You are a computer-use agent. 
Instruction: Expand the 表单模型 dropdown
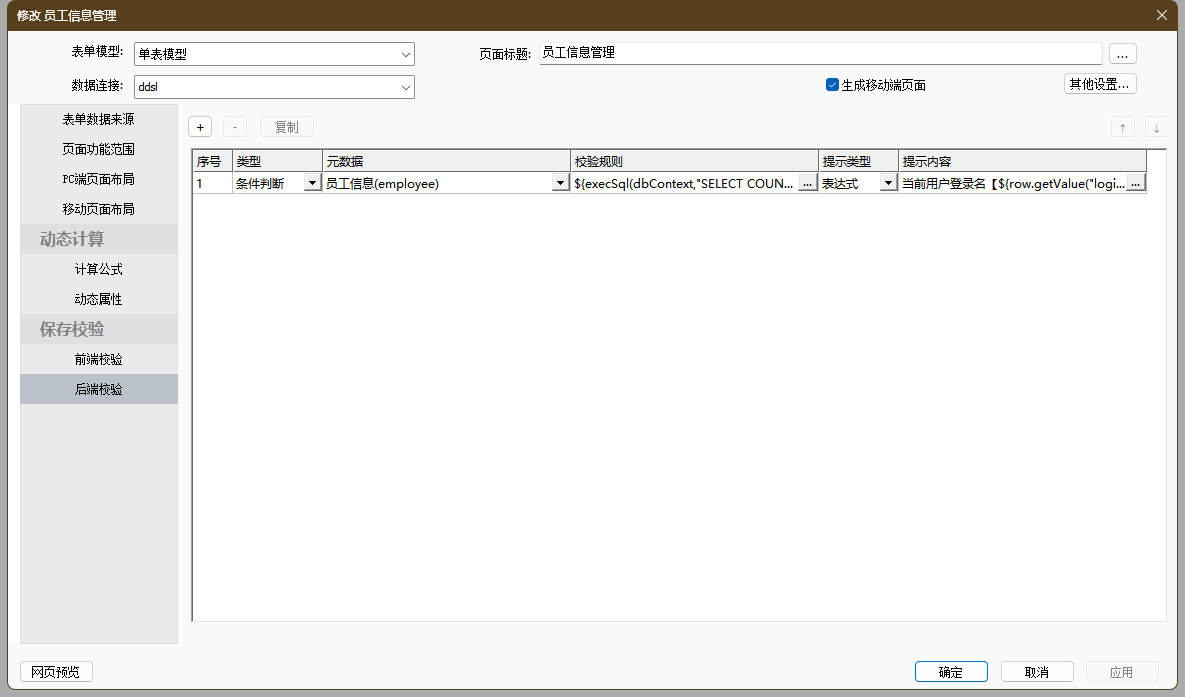pyautogui.click(x=405, y=54)
